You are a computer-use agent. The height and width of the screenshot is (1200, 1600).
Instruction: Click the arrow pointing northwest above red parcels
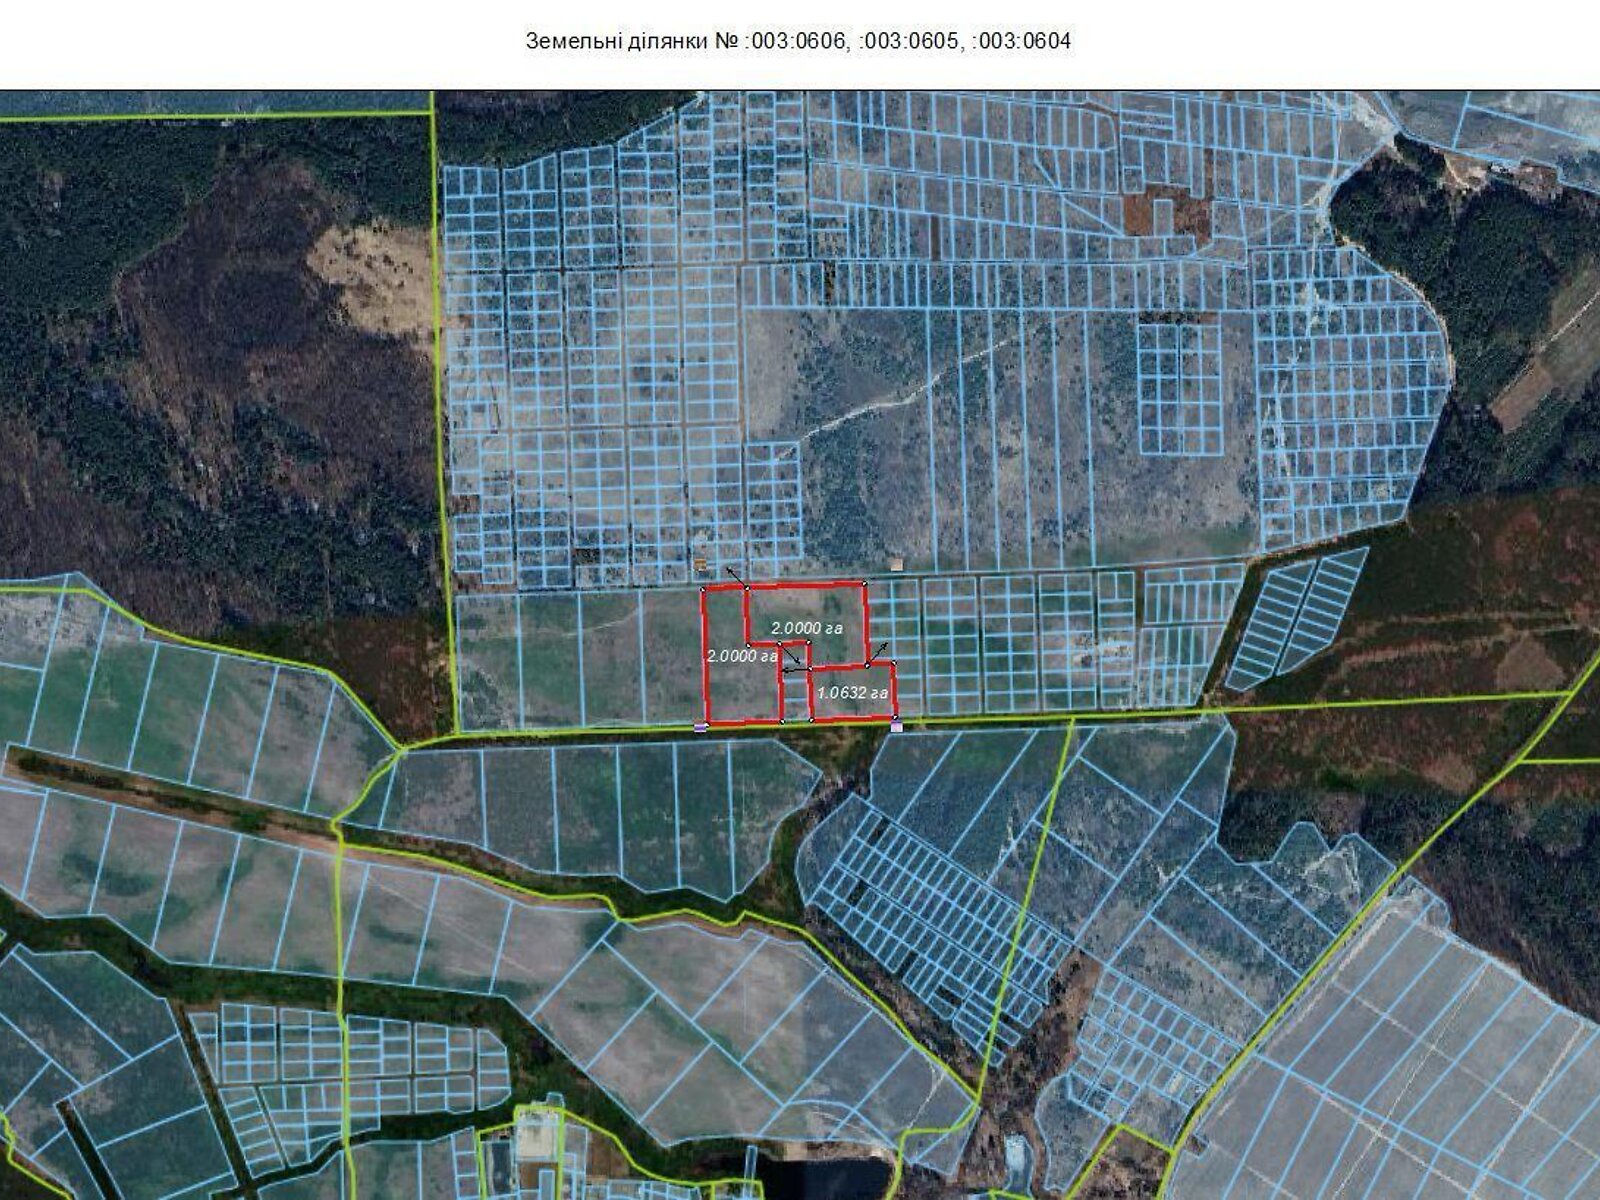[735, 575]
